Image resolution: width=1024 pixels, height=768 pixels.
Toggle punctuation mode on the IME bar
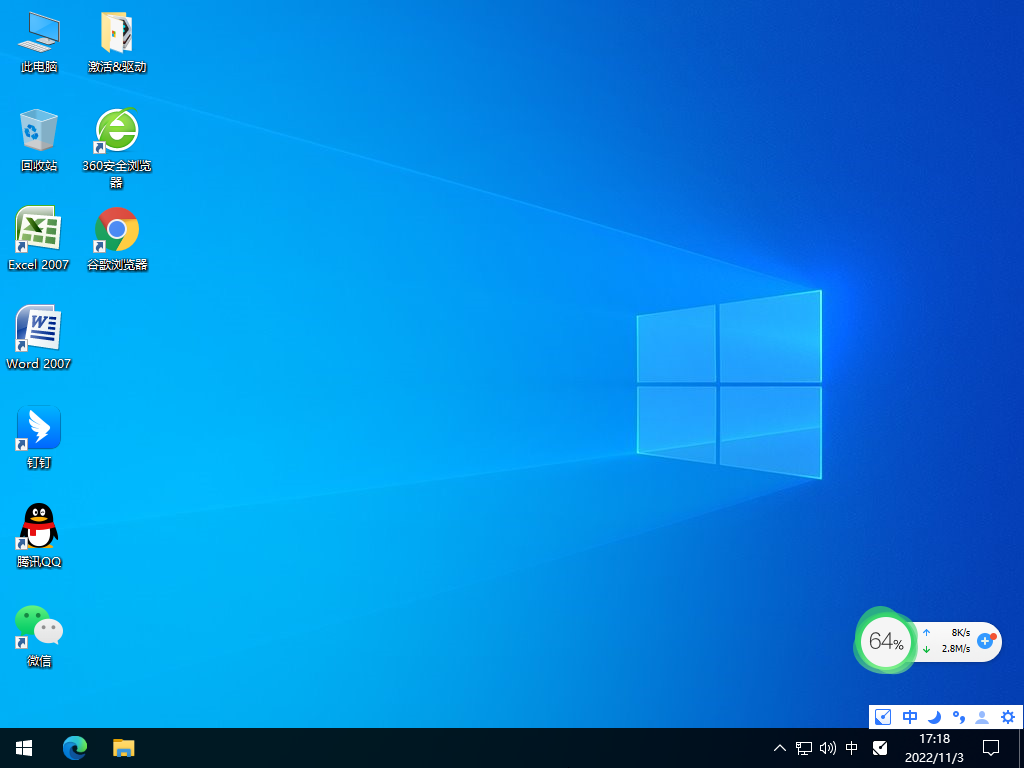tap(959, 717)
